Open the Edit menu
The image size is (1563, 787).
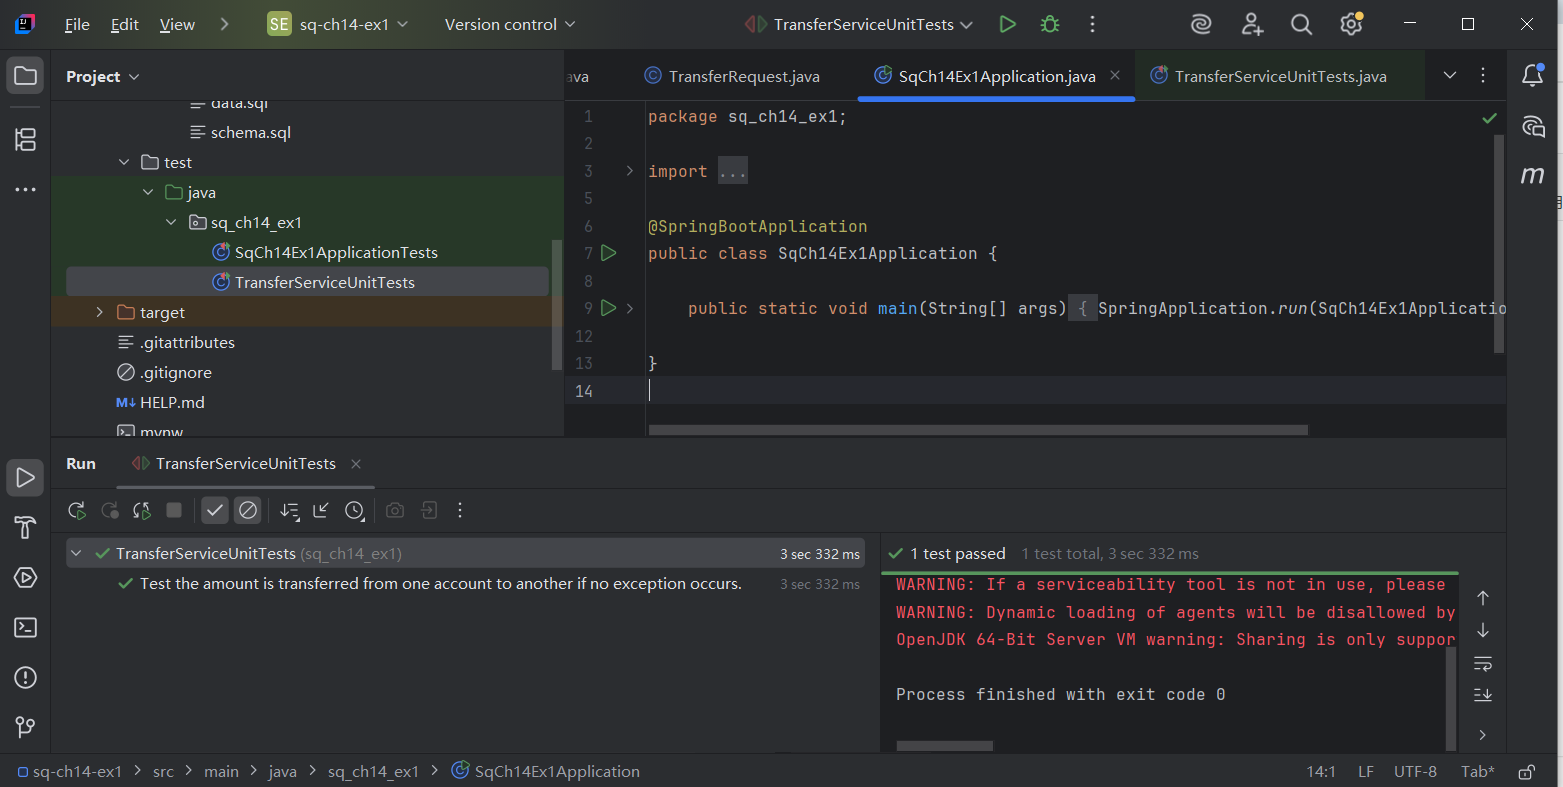point(125,24)
